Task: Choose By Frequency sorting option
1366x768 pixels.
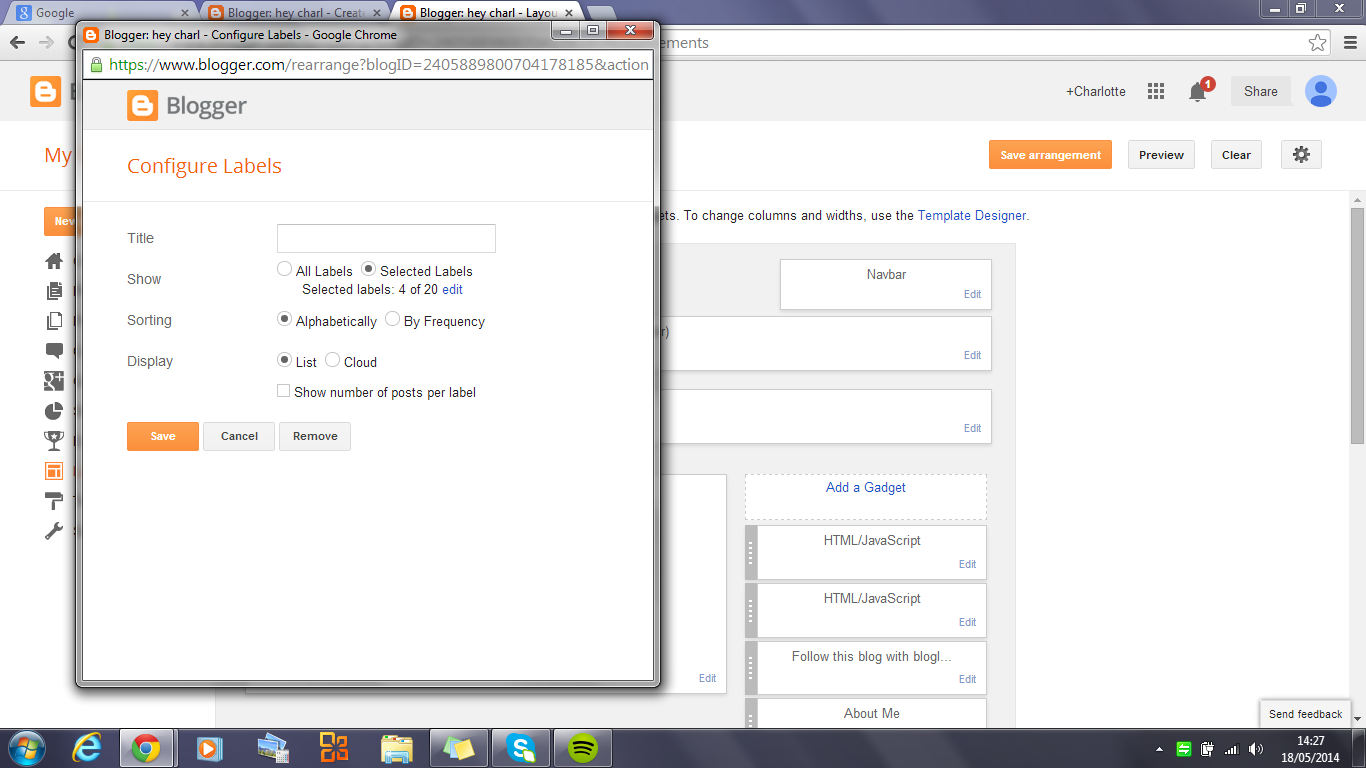Action: point(393,320)
